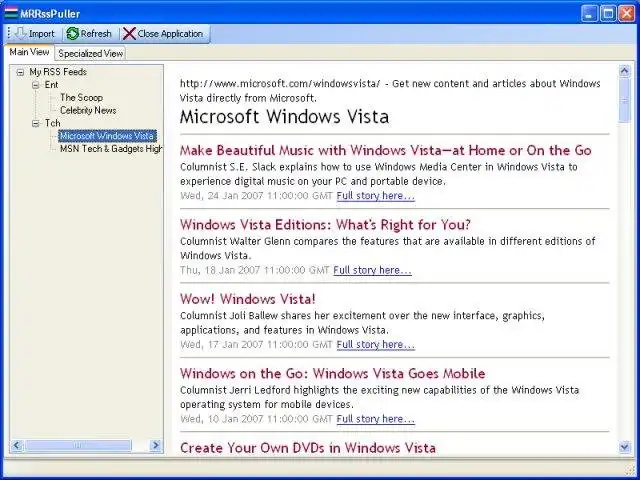Click the feed pane scroll down arrow
Screen dimensions: 640x480
[x=624, y=447]
